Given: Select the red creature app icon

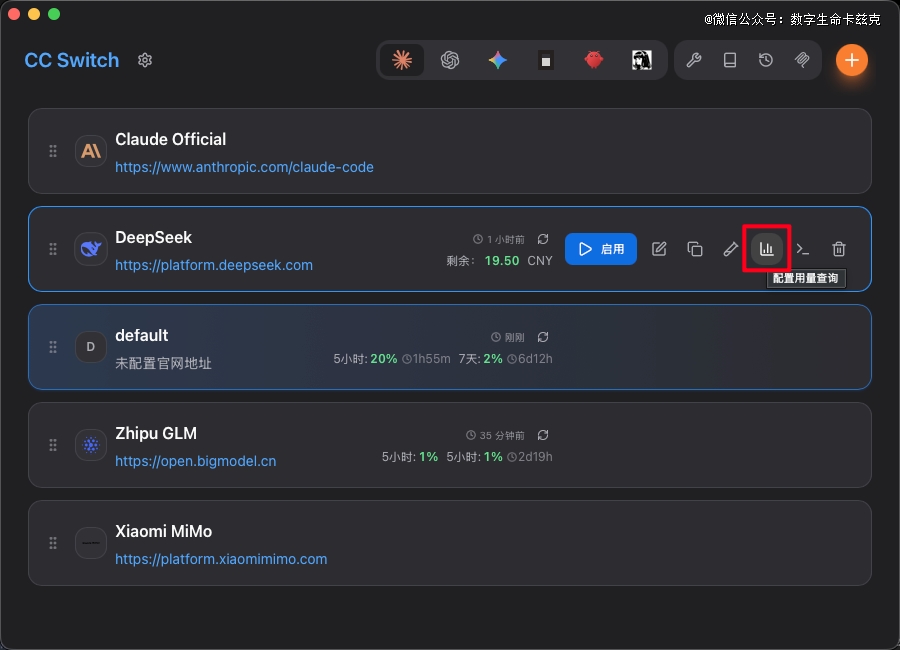Looking at the screenshot, I should click(594, 60).
